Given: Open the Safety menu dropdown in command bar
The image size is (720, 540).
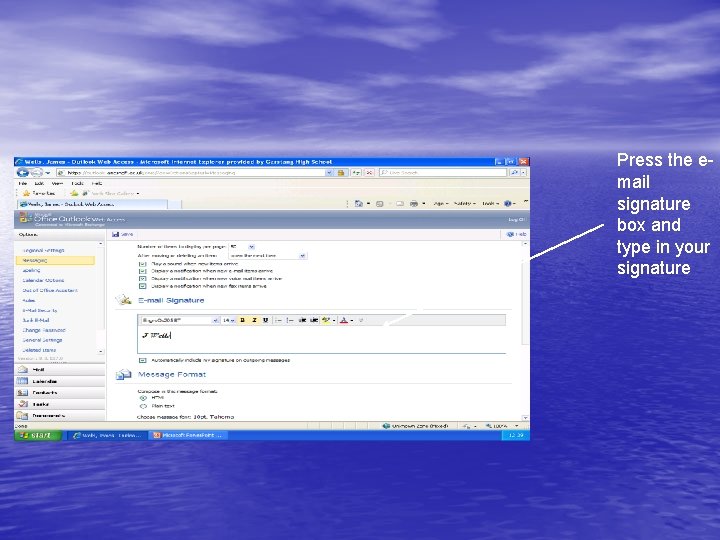Looking at the screenshot, I should click(464, 203).
